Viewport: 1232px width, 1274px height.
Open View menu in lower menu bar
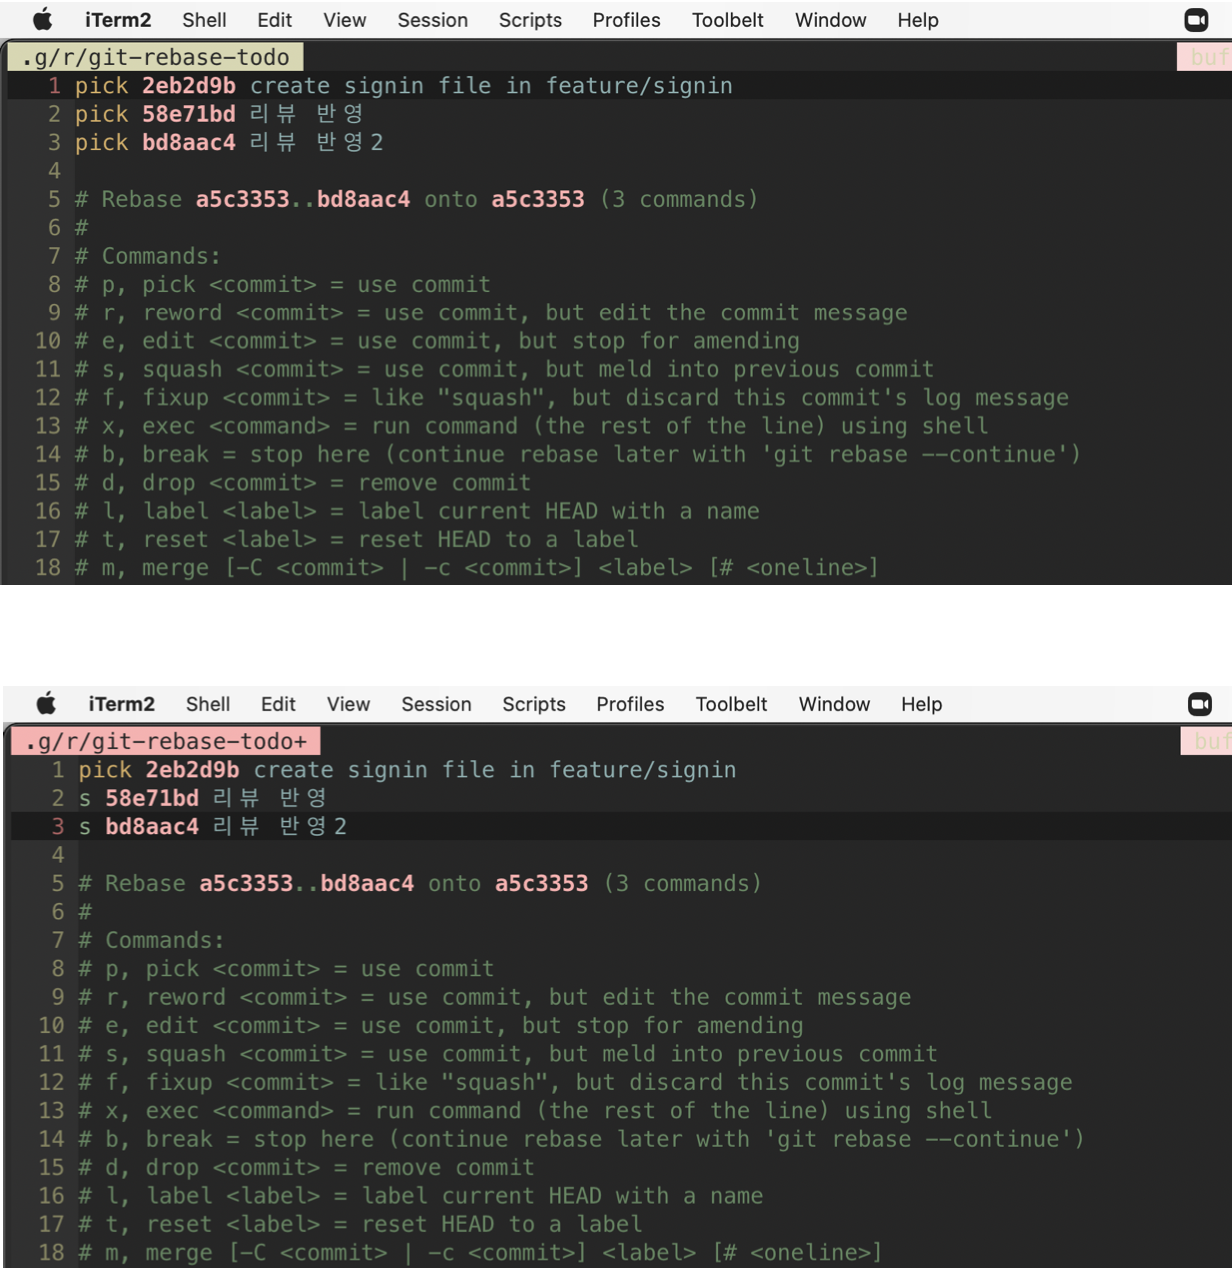[x=348, y=704]
